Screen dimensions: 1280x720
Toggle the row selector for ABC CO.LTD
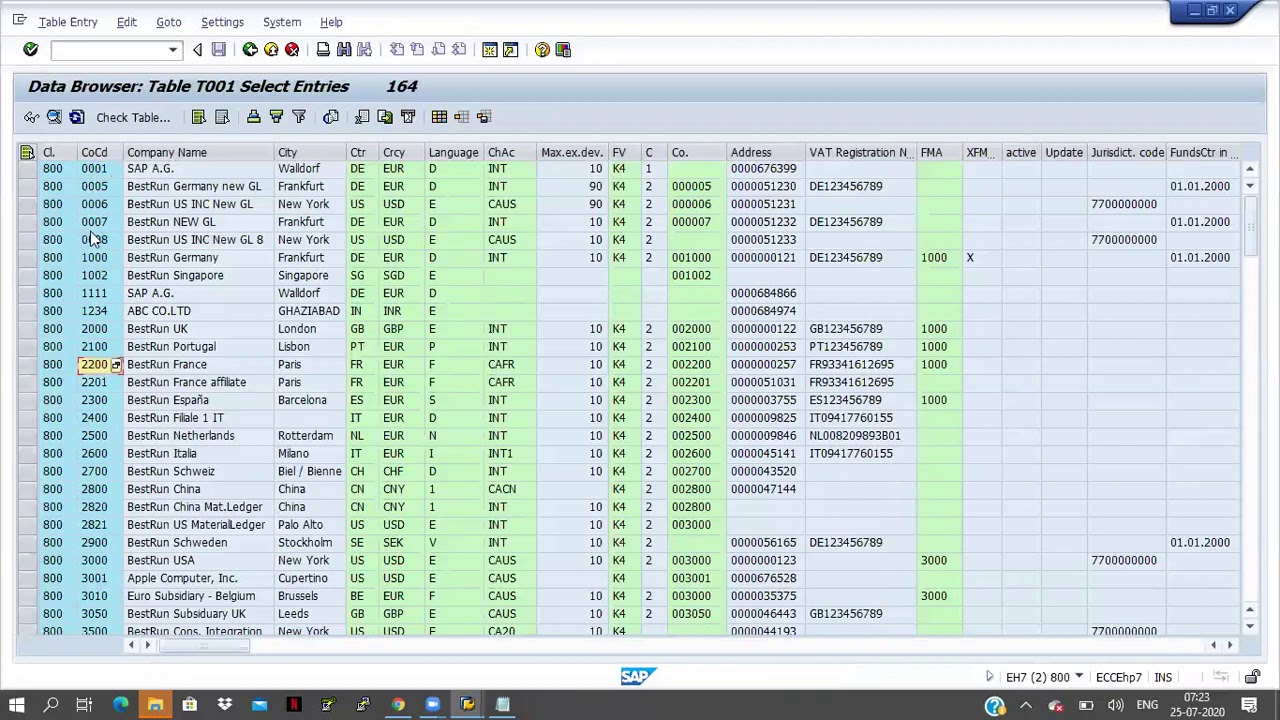tap(27, 311)
